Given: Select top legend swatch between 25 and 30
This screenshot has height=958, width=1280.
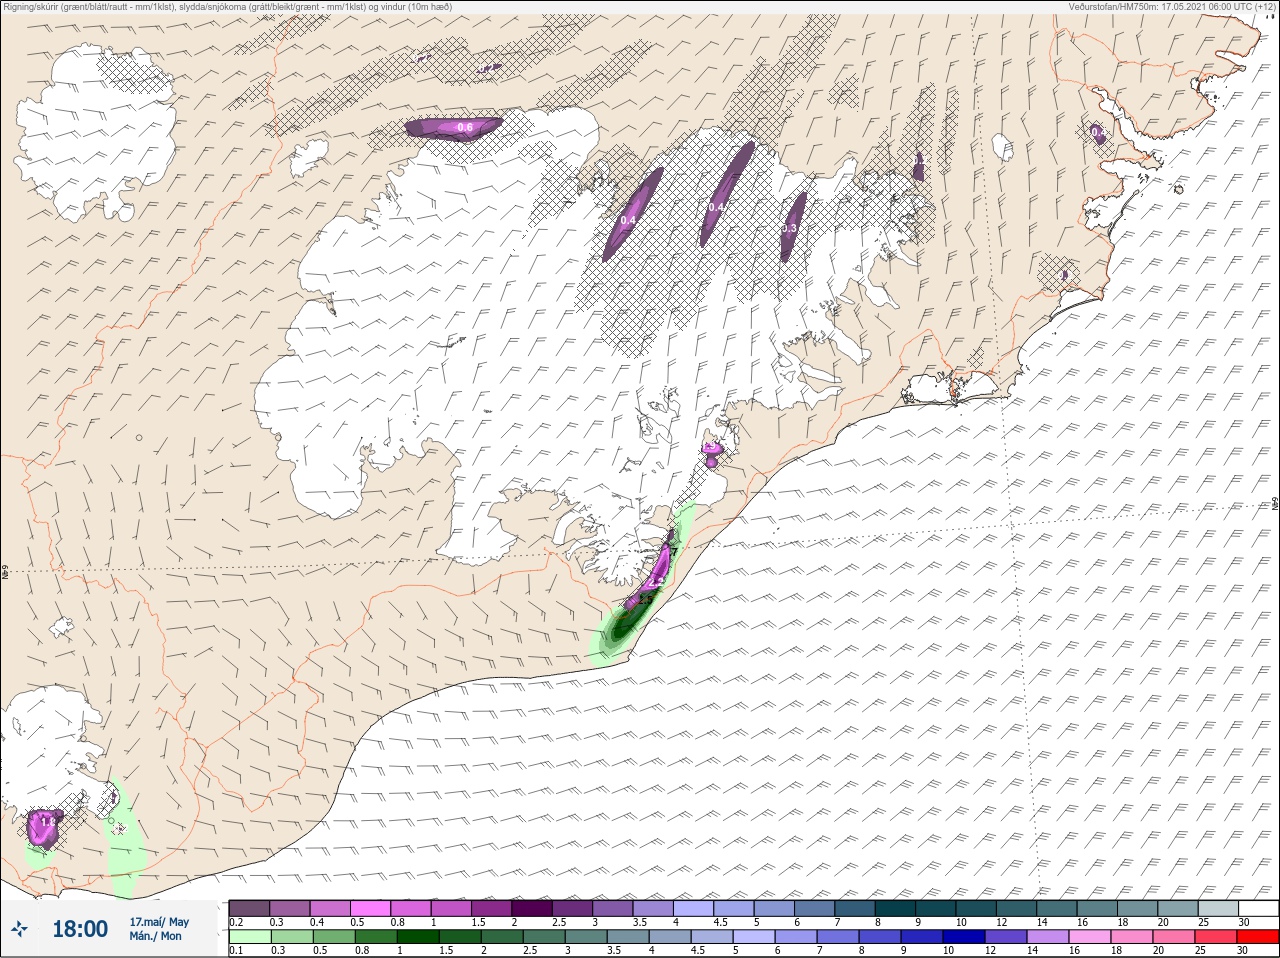Looking at the screenshot, I should [x=1218, y=908].
